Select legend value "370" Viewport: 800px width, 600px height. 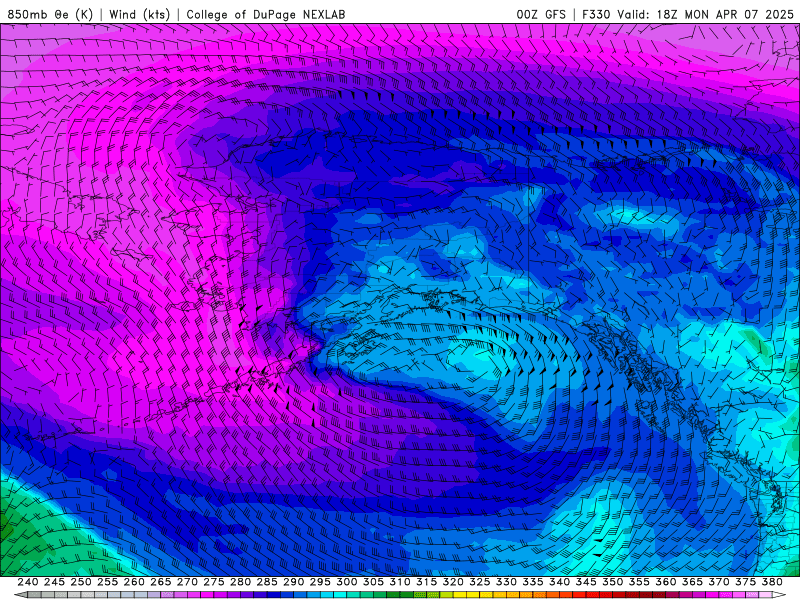point(719,582)
